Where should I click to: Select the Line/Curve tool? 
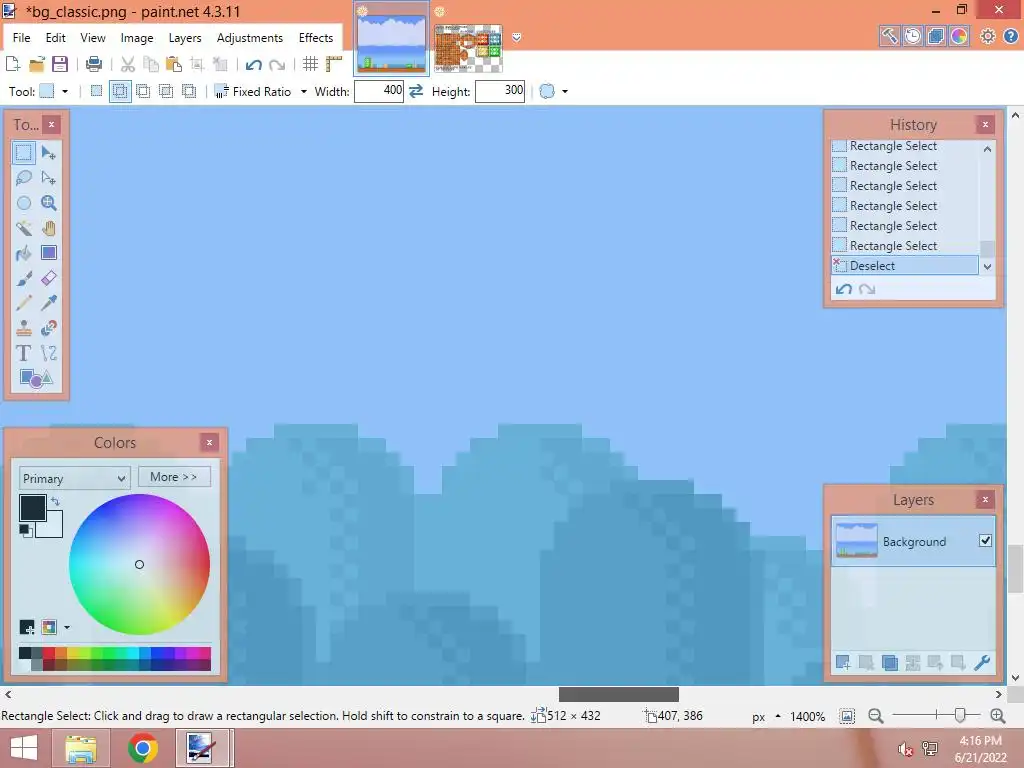coord(48,353)
